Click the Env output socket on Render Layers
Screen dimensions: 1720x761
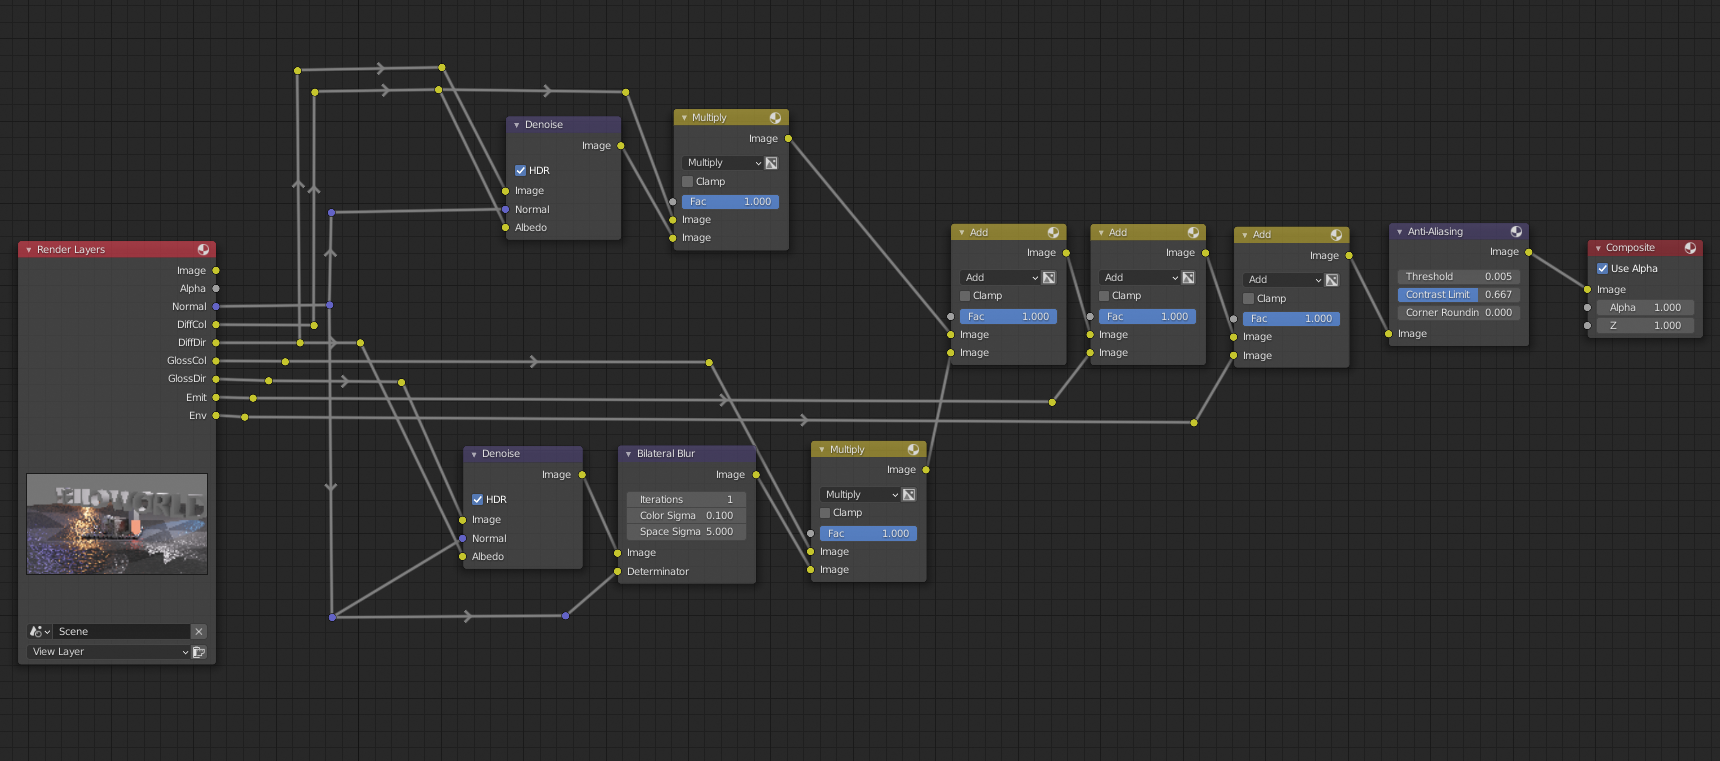216,415
